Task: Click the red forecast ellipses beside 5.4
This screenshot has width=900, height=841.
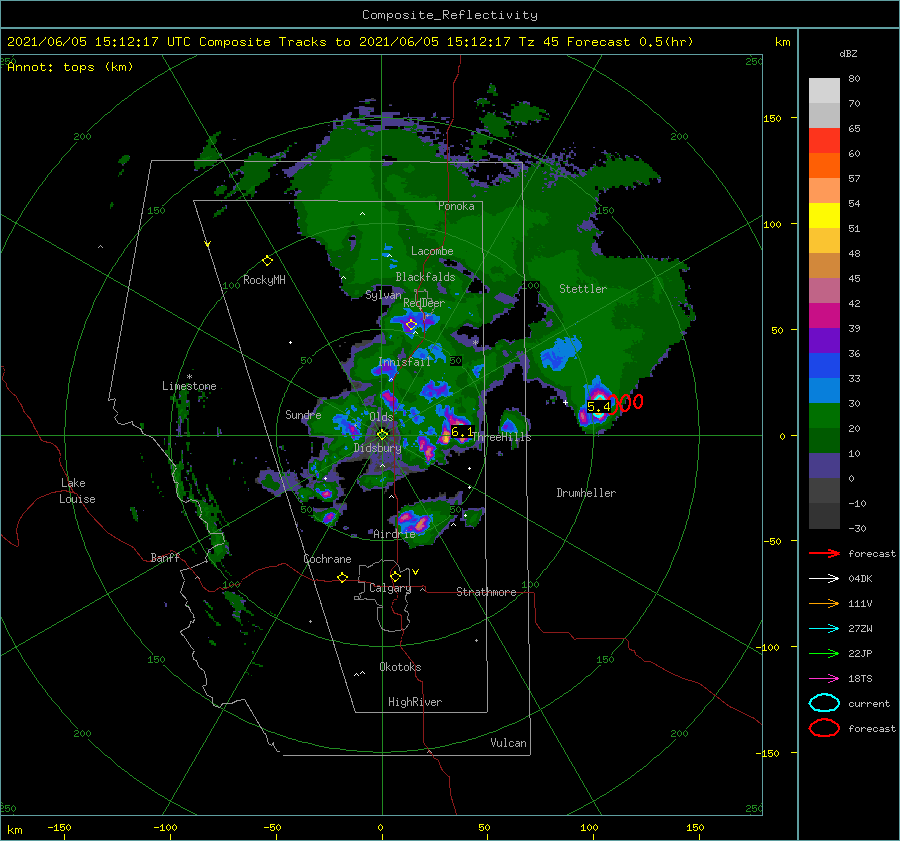Action: click(624, 403)
